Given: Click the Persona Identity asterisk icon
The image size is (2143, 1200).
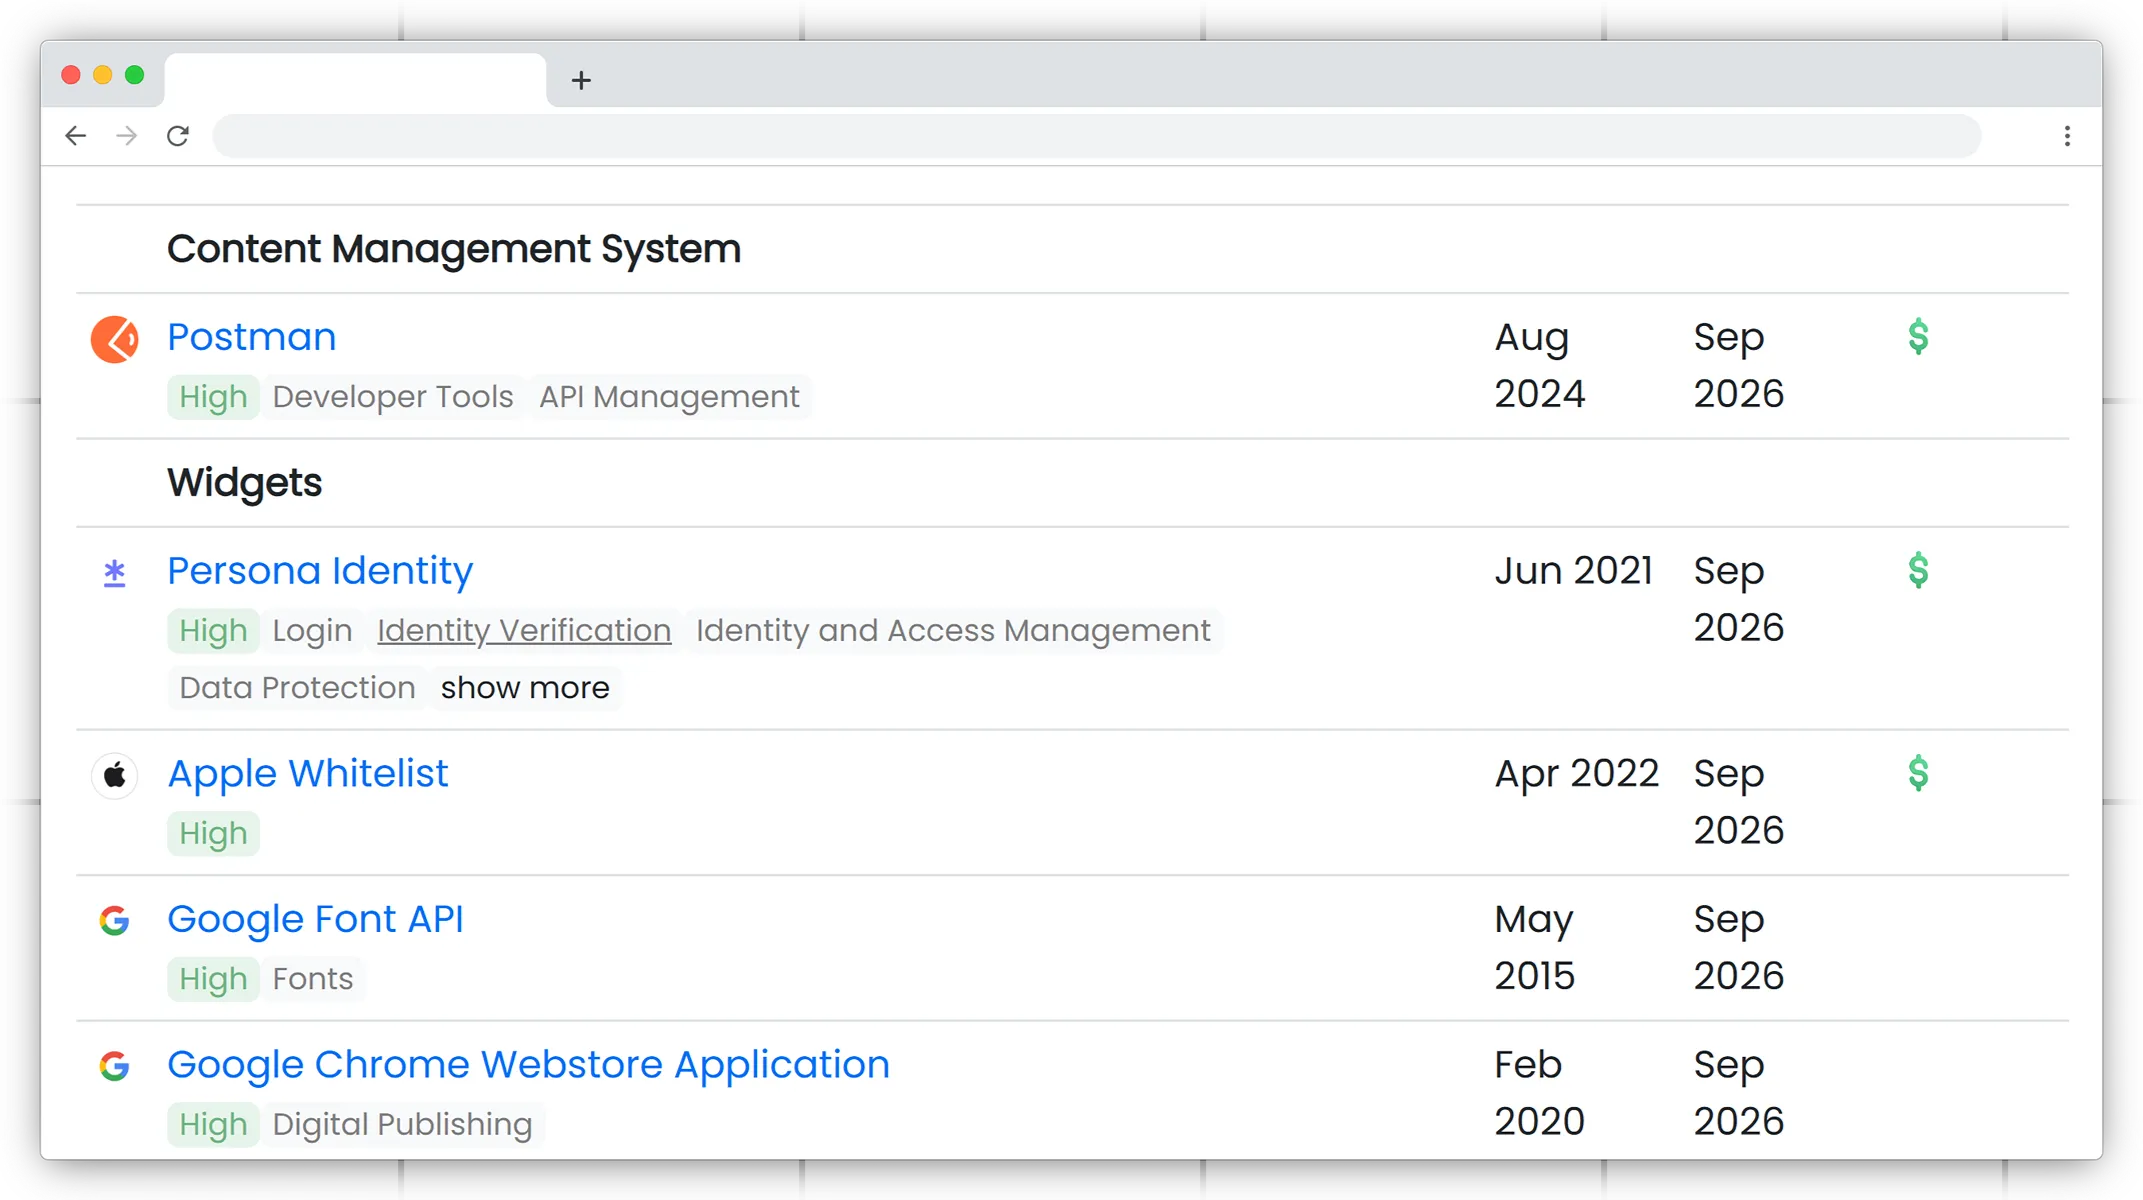Looking at the screenshot, I should (115, 573).
